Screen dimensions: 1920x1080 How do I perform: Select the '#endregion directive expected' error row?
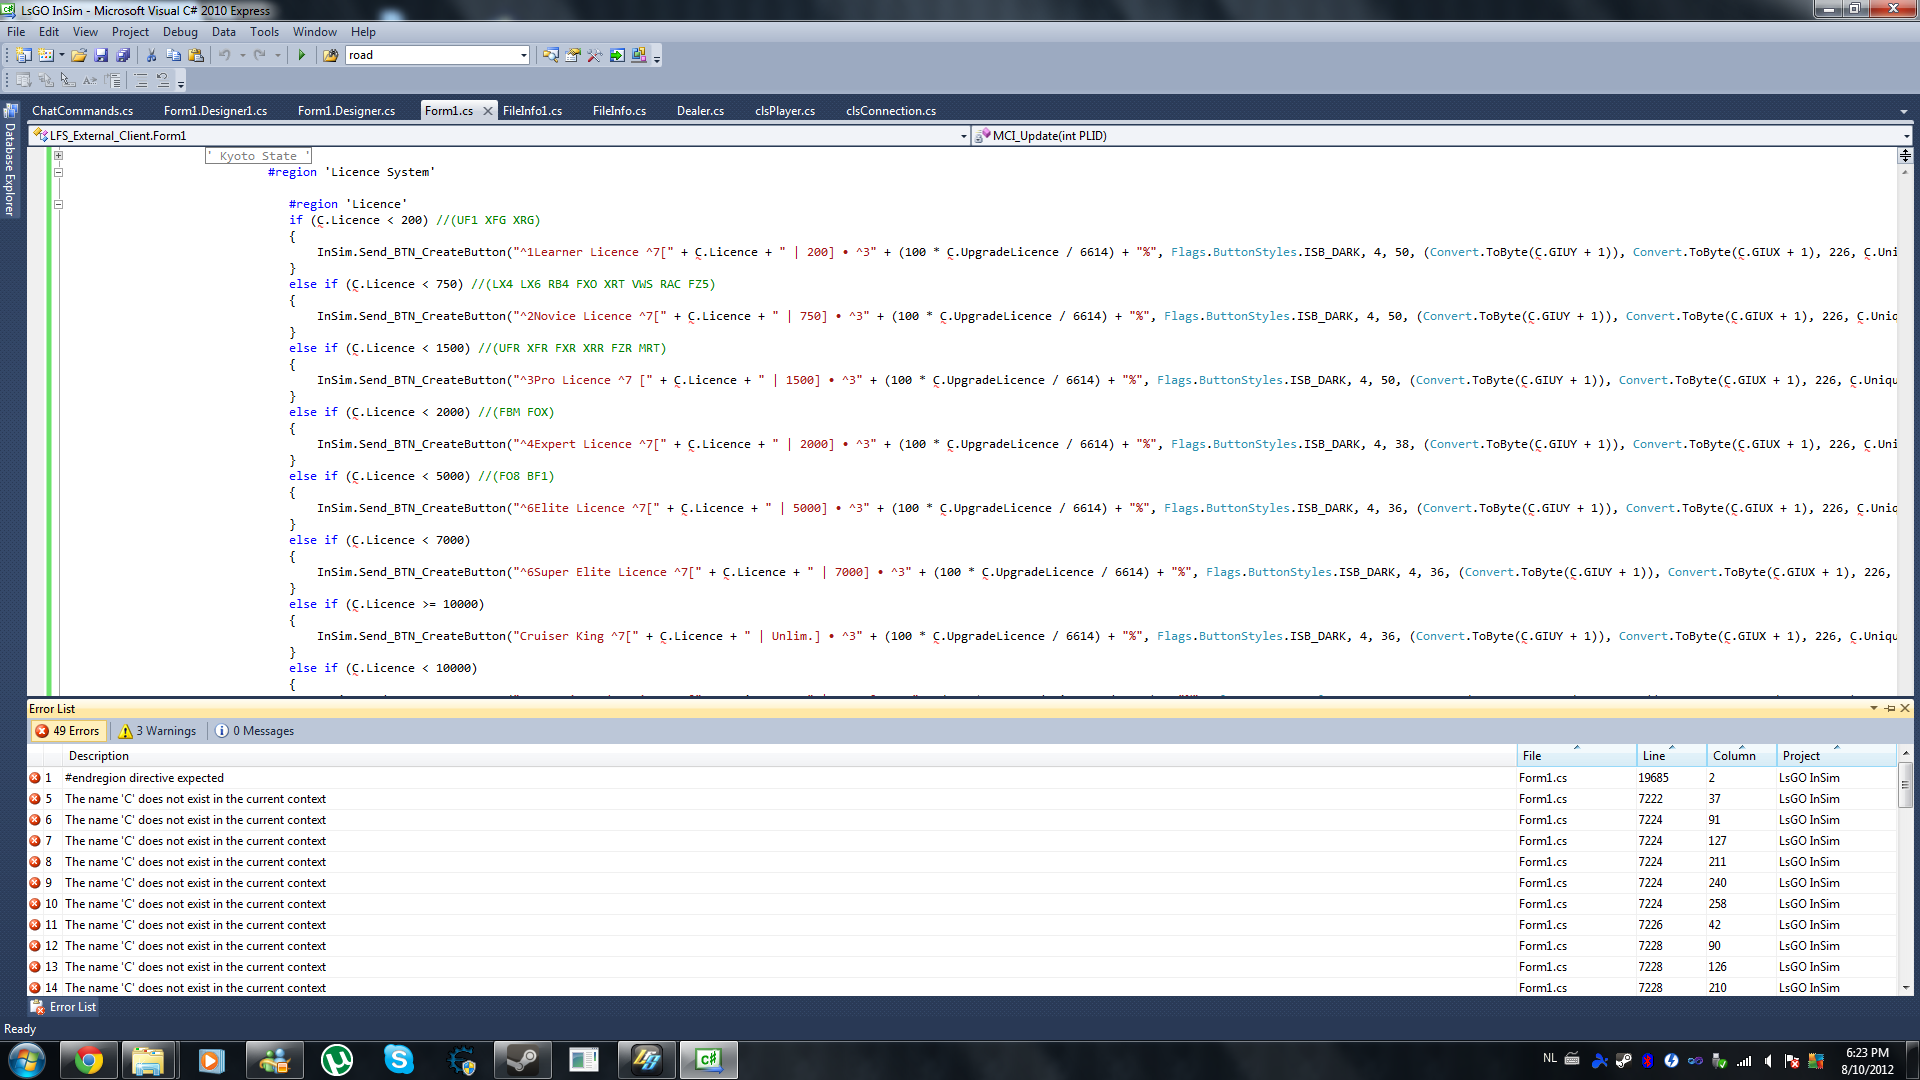pyautogui.click(x=144, y=778)
